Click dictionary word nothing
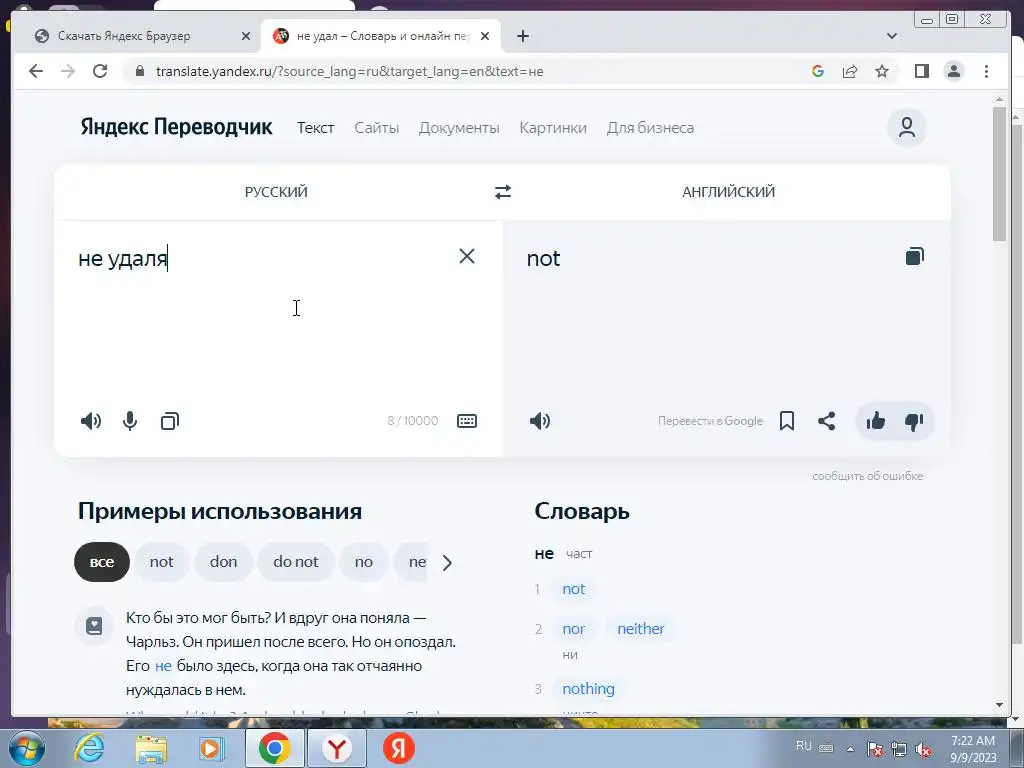The width and height of the screenshot is (1024, 768). coord(588,689)
